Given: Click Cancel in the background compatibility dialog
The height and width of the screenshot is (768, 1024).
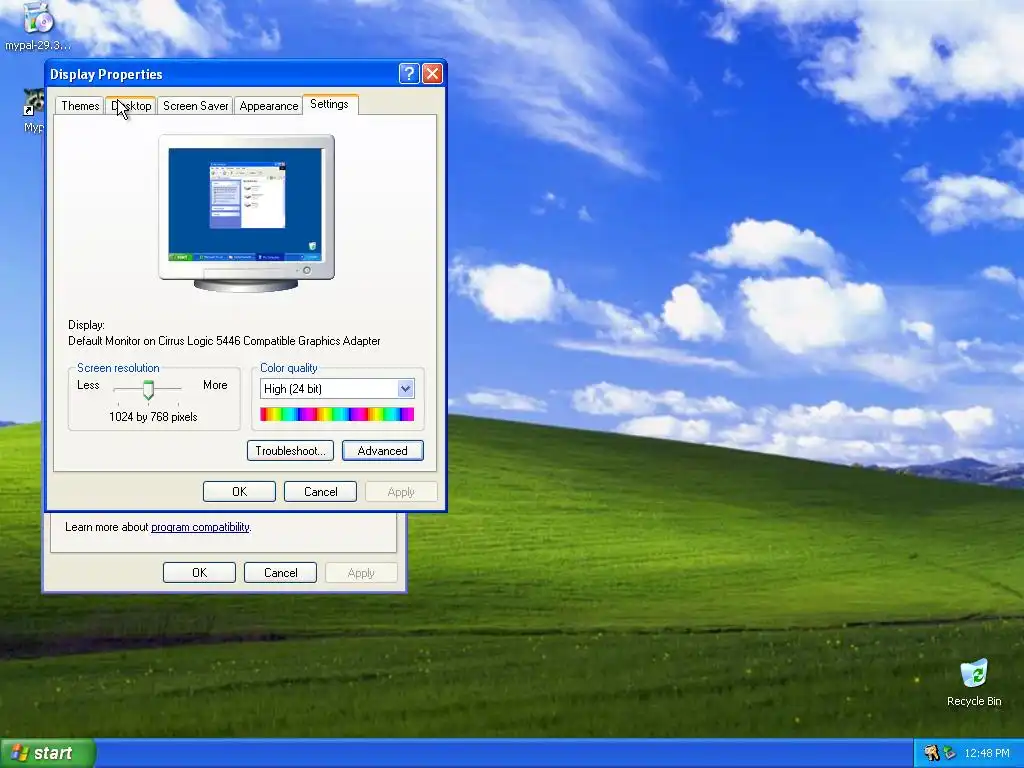Looking at the screenshot, I should coord(281,573).
